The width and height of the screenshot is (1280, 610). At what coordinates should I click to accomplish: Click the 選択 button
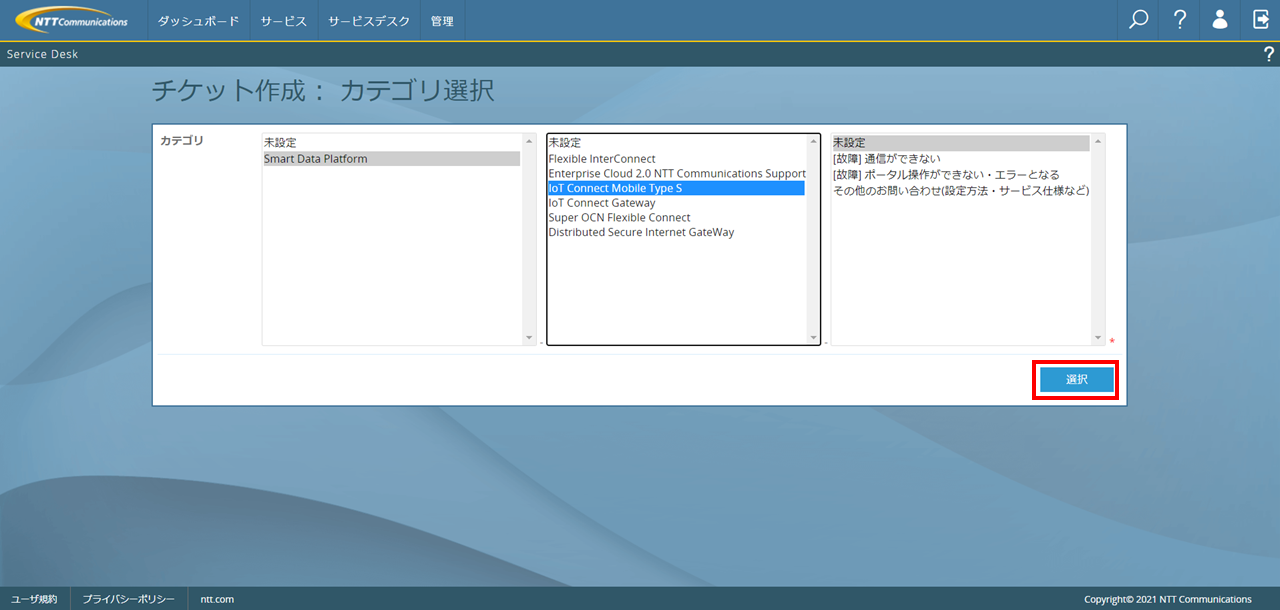1076,380
